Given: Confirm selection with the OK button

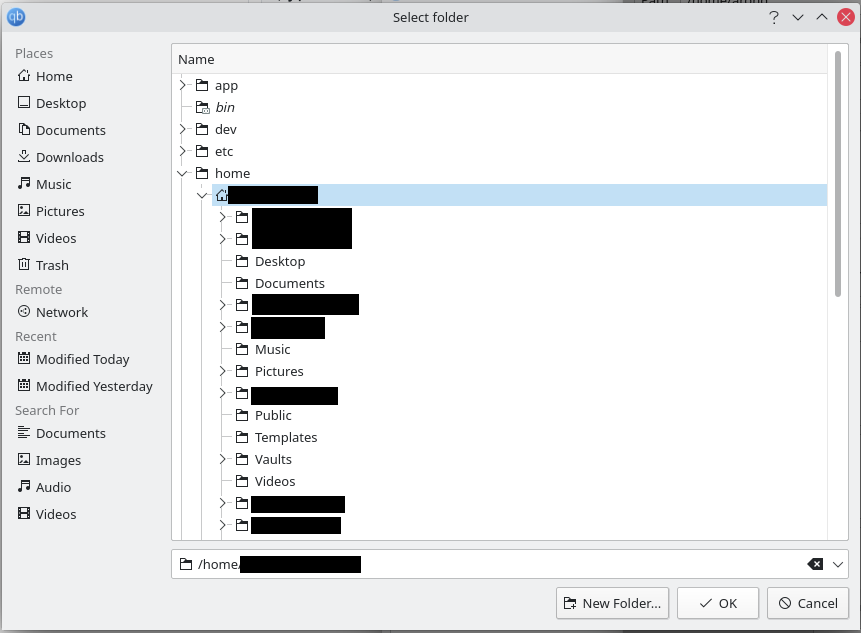Looking at the screenshot, I should point(717,603).
